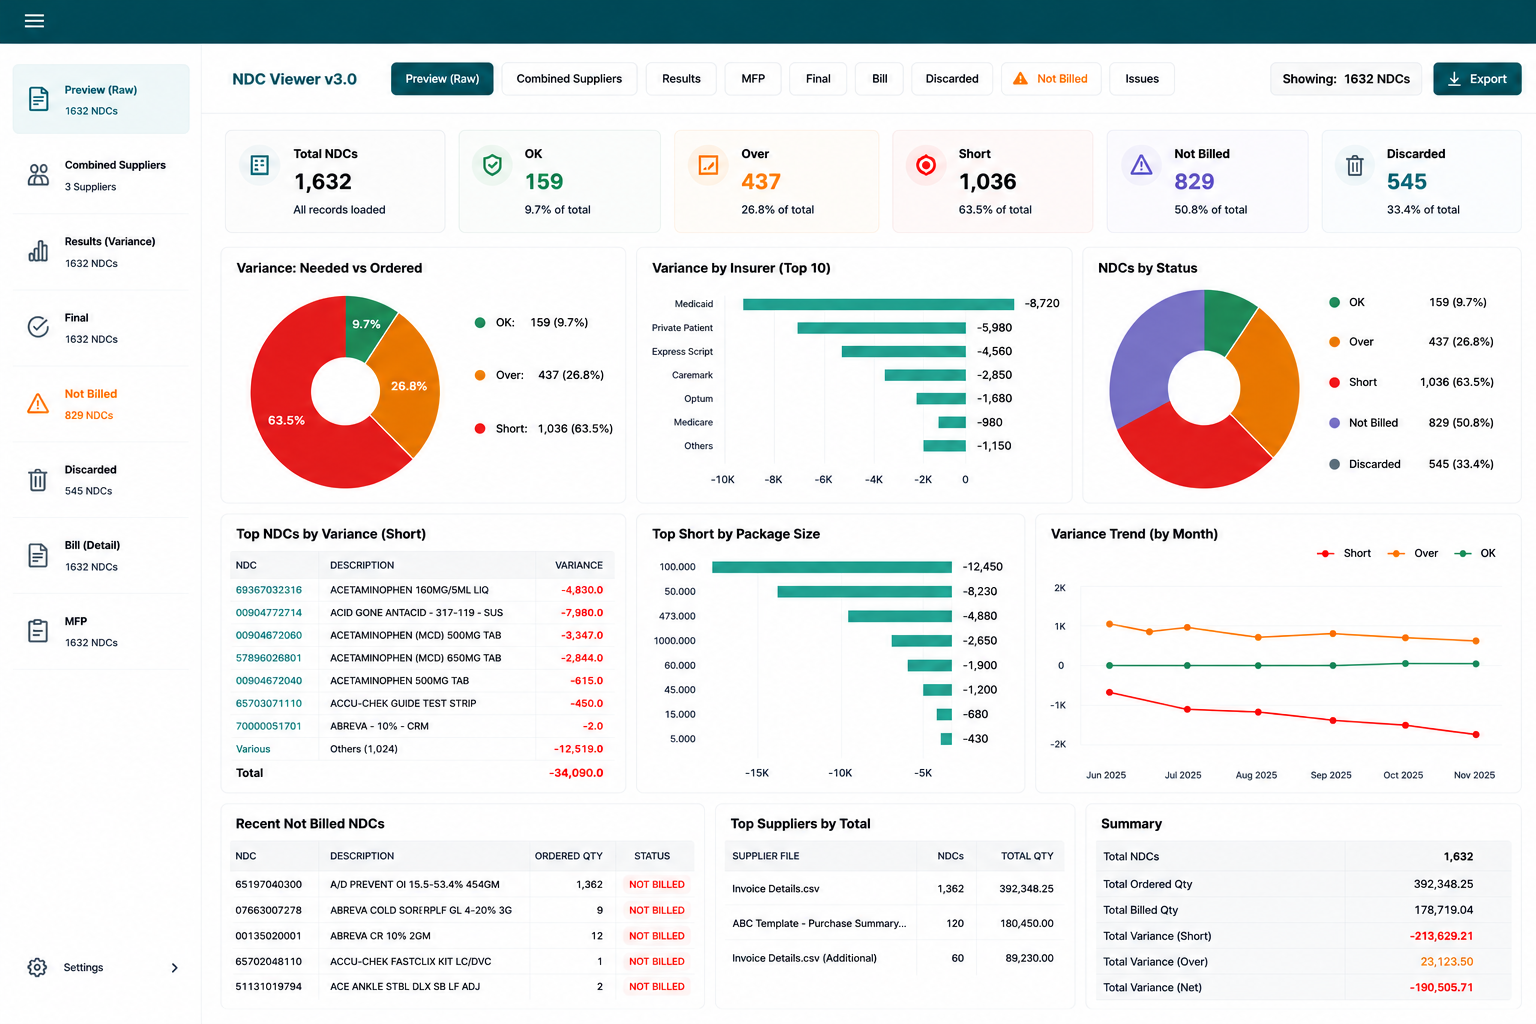Sort by TOTAL QTY column header
1536x1024 pixels.
(1027, 856)
